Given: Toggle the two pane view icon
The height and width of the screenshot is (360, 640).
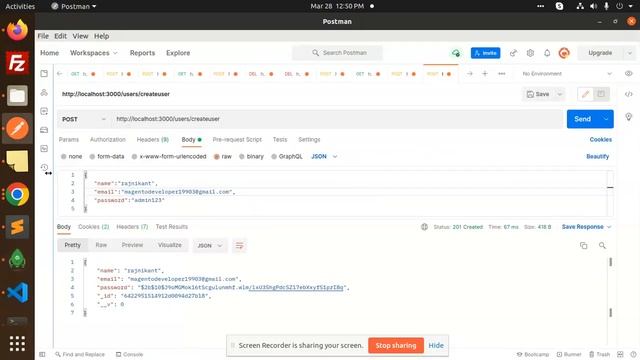Looking at the screenshot, I should (x=620, y=354).
